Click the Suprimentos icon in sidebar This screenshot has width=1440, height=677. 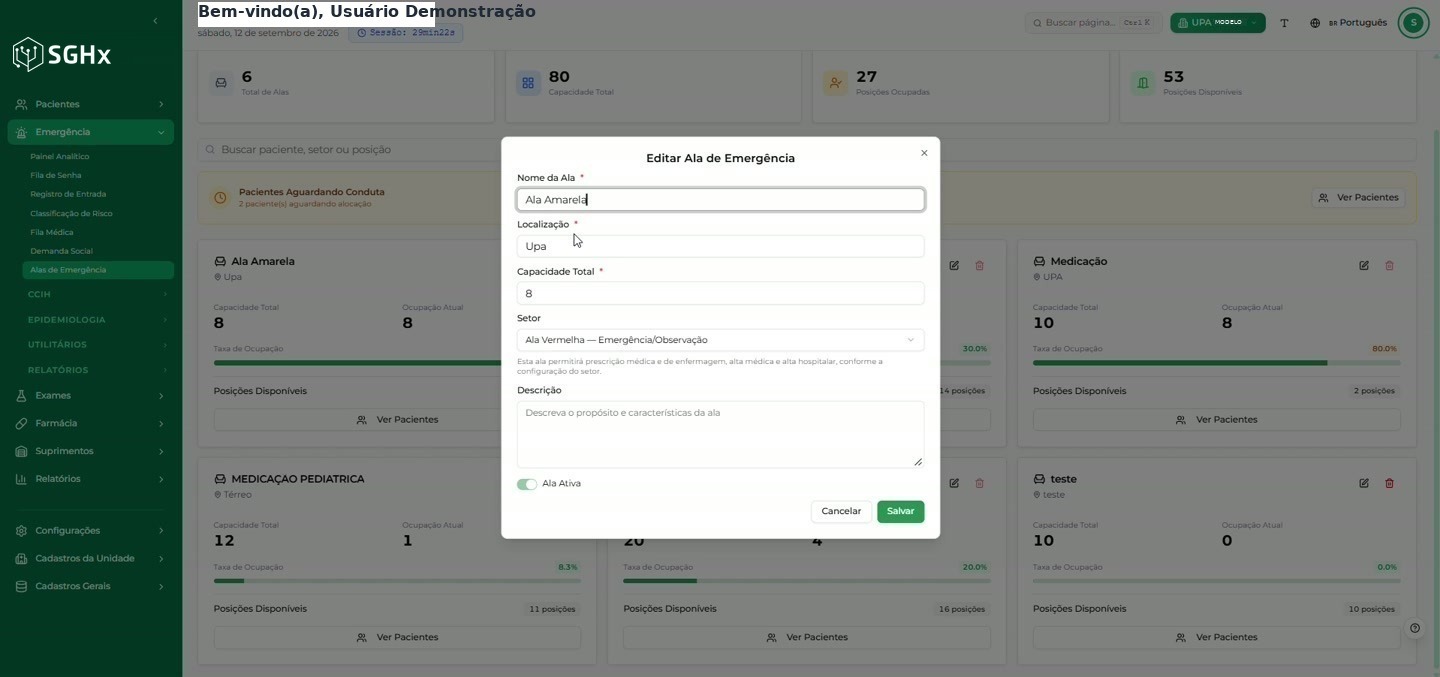point(21,451)
